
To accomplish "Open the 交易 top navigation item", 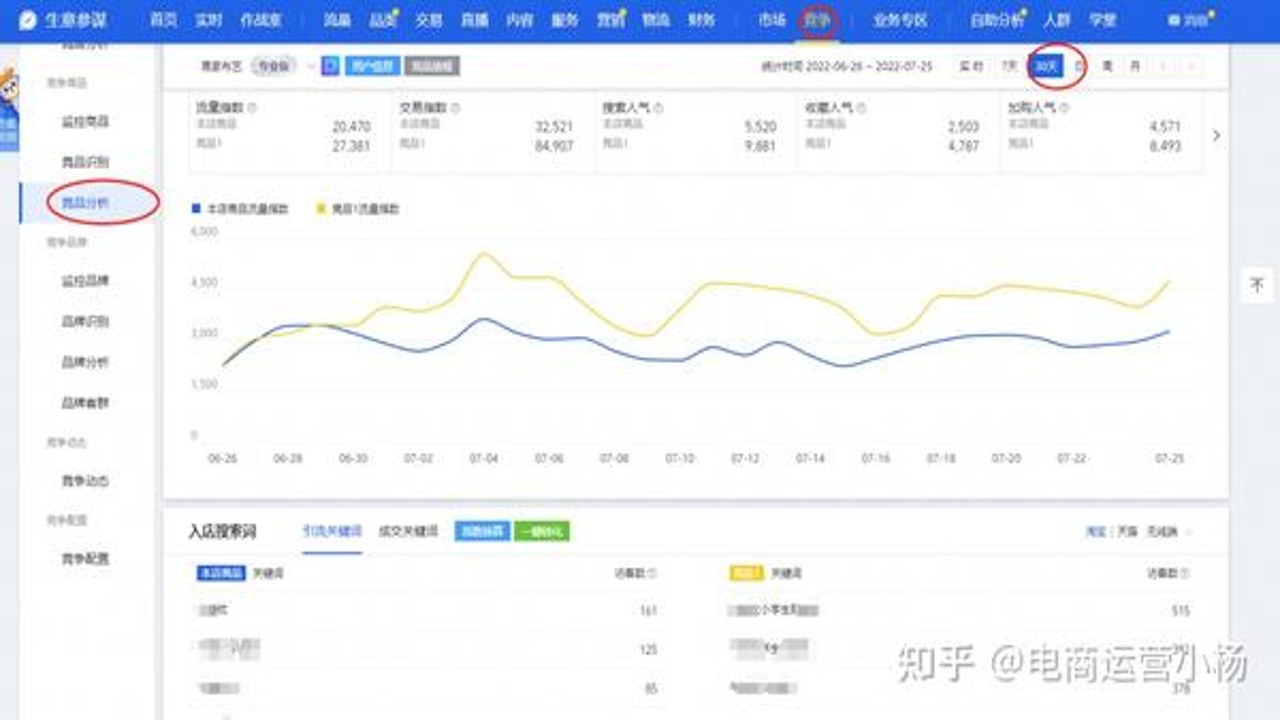I will (429, 20).
